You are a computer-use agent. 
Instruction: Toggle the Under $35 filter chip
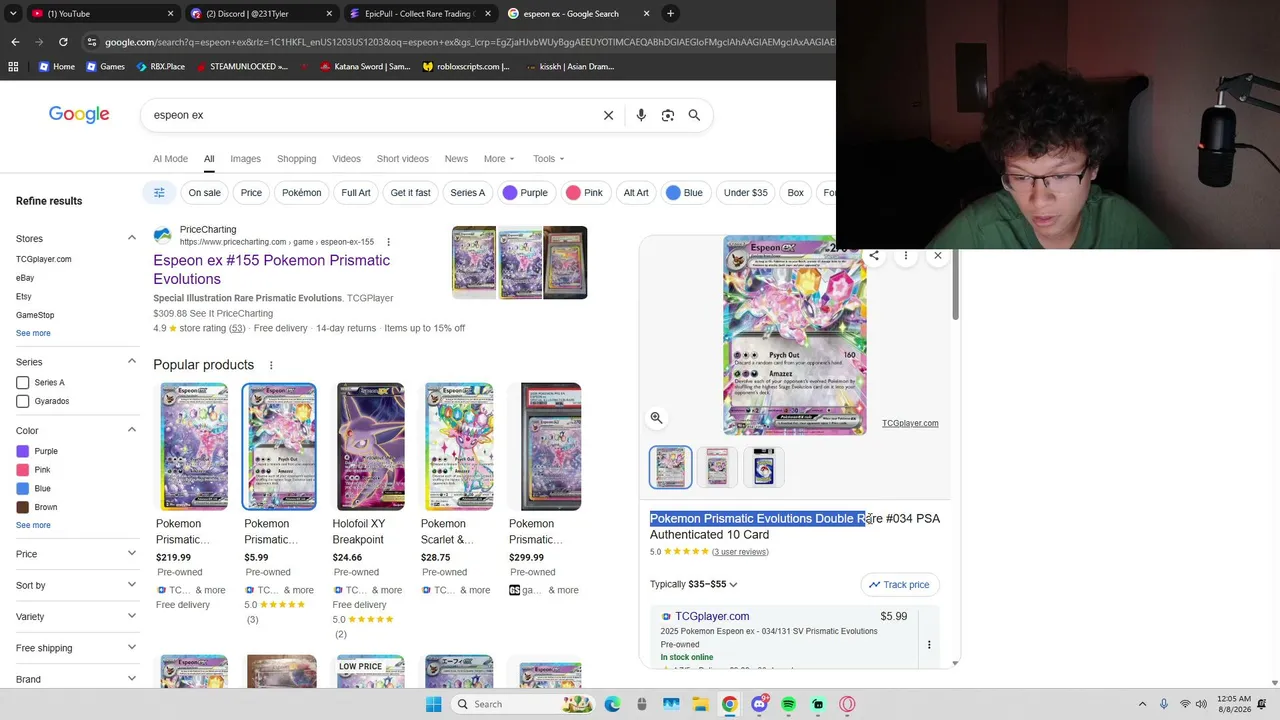pos(745,193)
